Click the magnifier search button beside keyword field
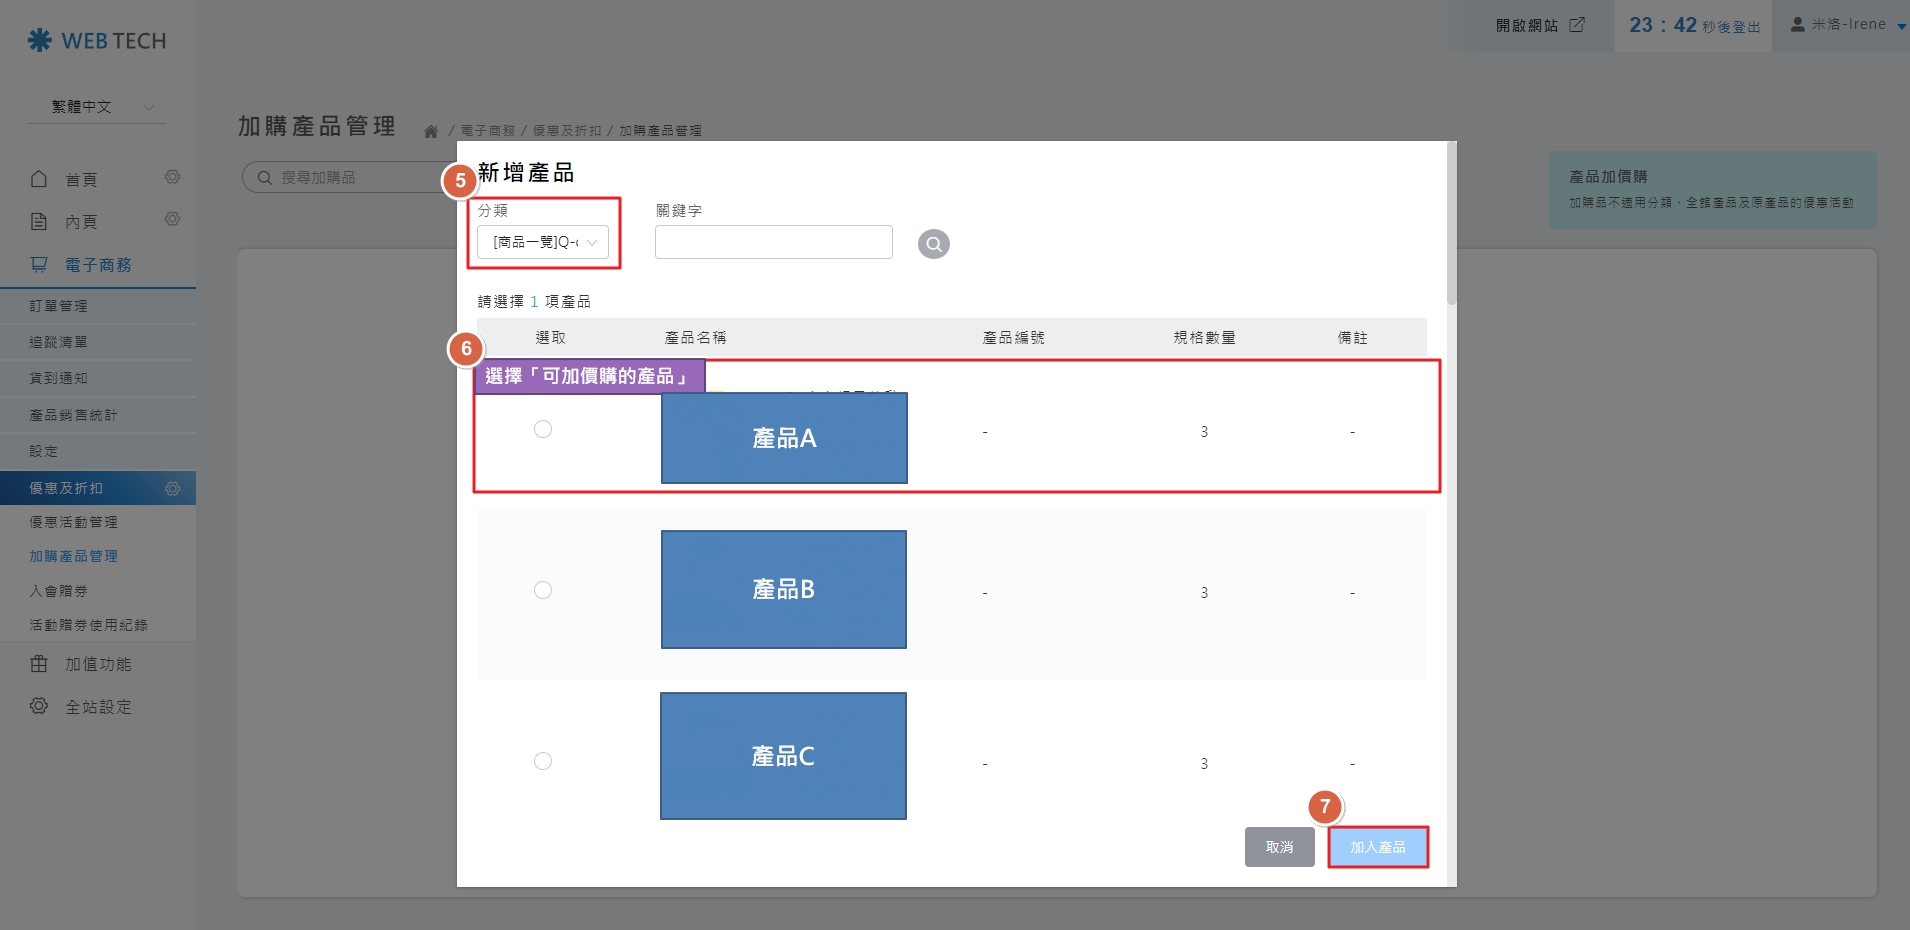Screen dimensions: 1910x930 tap(933, 244)
